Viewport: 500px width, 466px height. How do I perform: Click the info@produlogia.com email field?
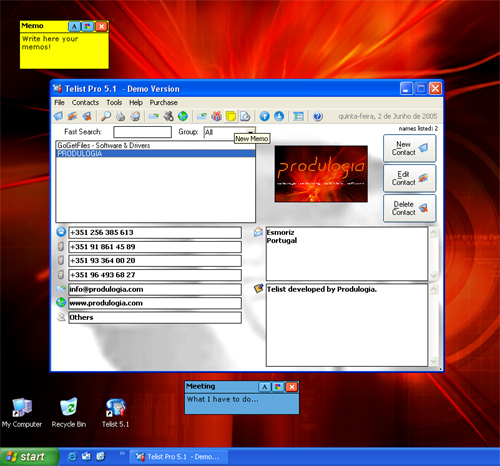tap(155, 289)
